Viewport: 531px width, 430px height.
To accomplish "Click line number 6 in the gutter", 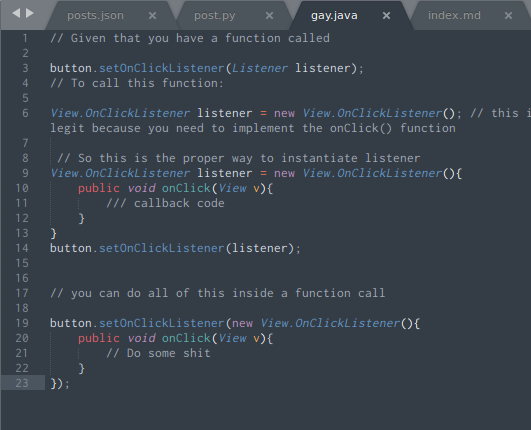I will tap(25, 113).
